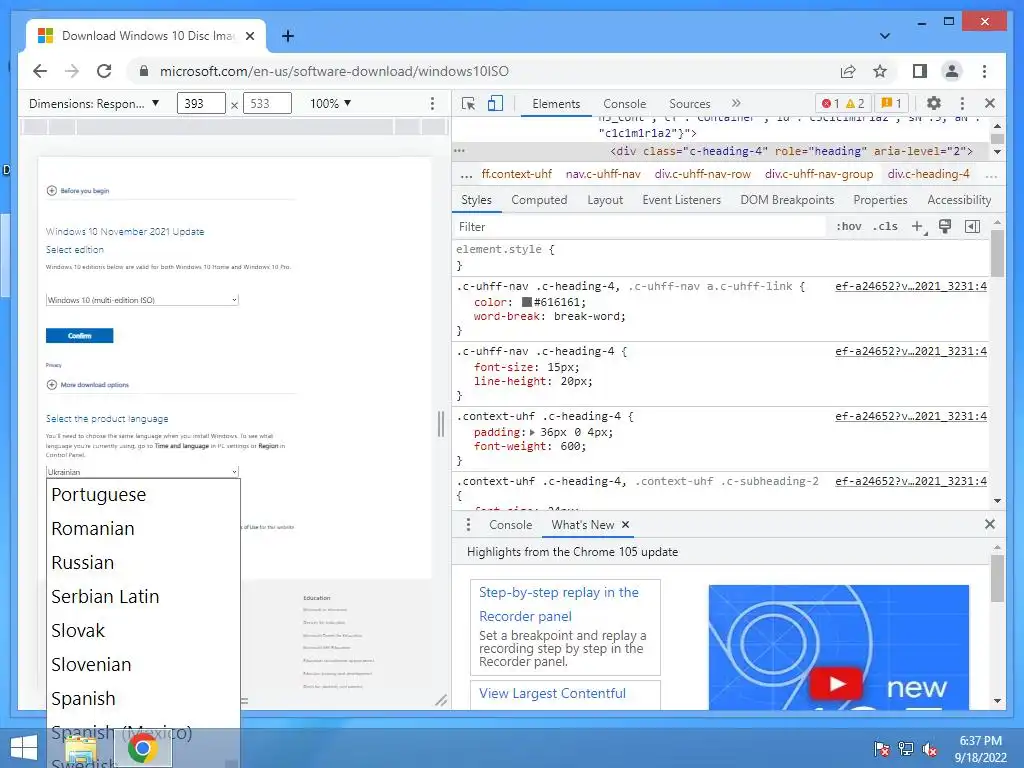Open the Computed styles tab
Image resolution: width=1024 pixels, height=768 pixels.
pos(539,200)
